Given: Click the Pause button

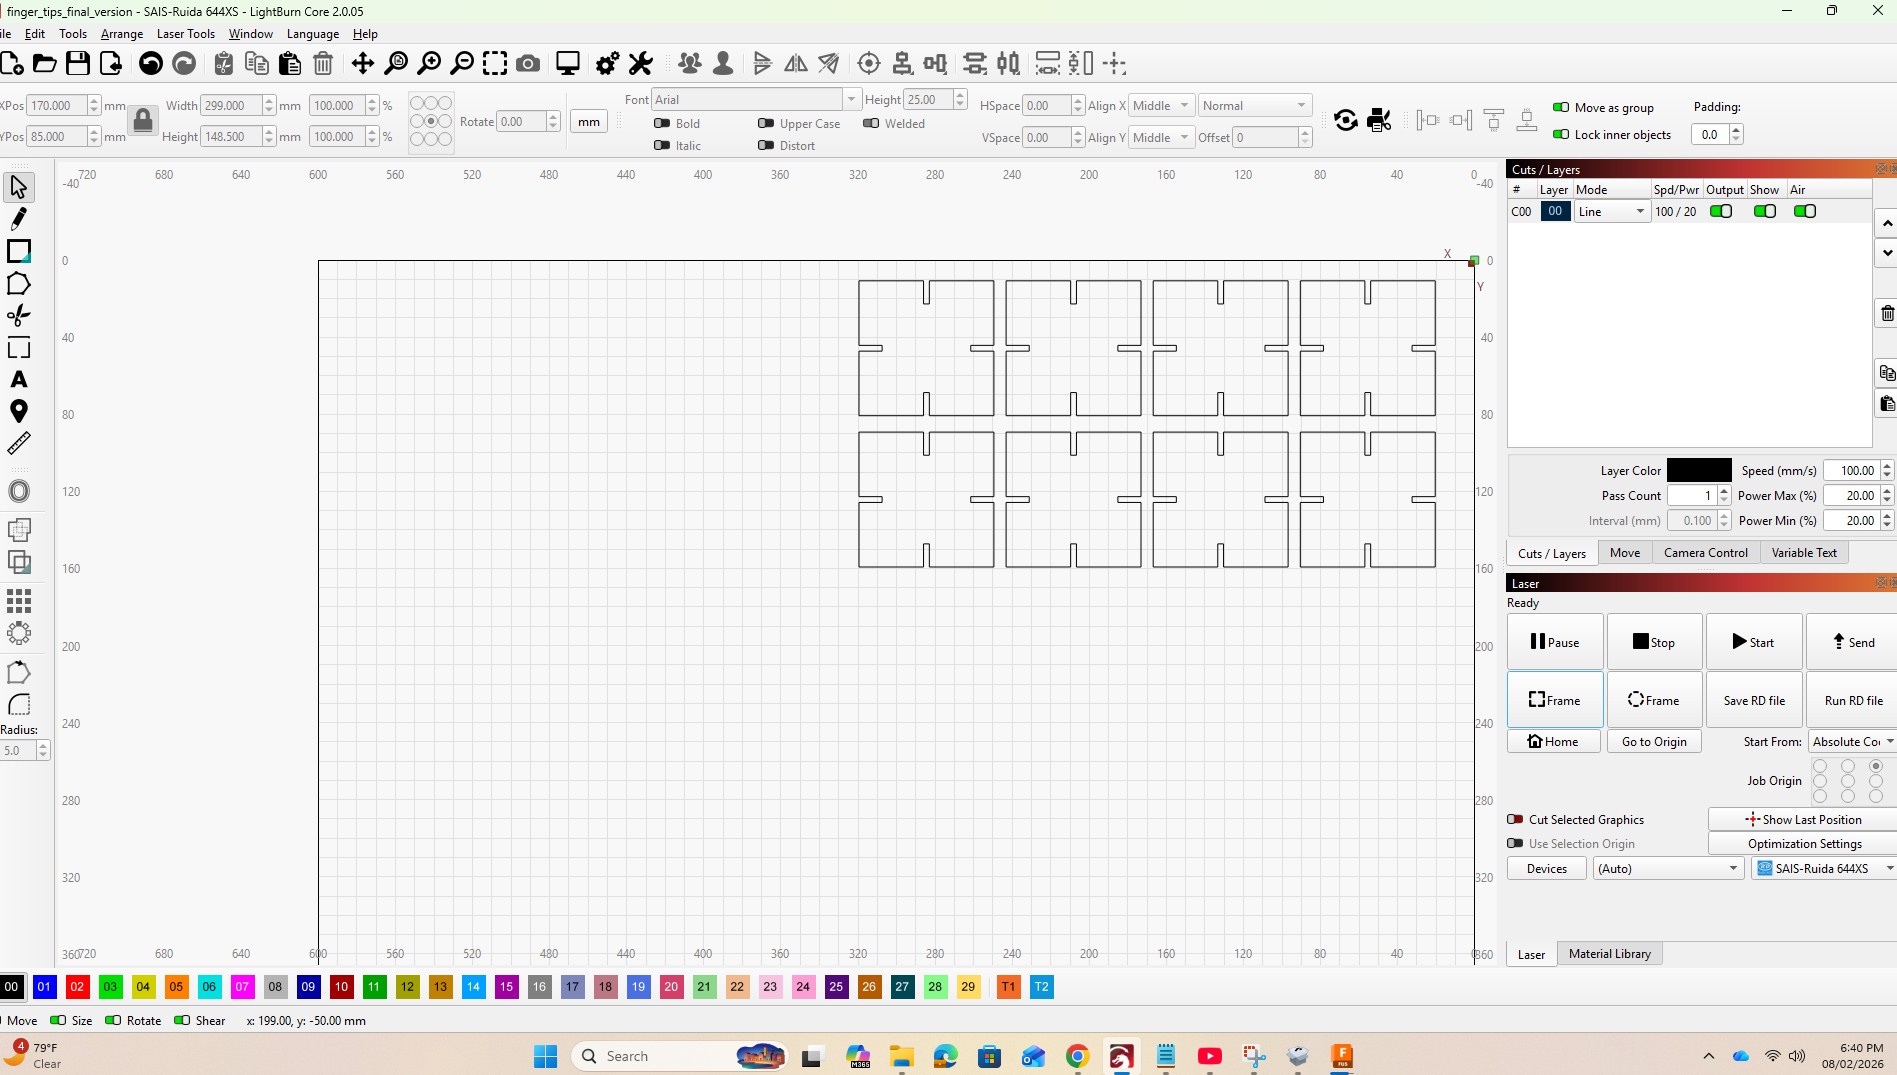Looking at the screenshot, I should pos(1555,642).
